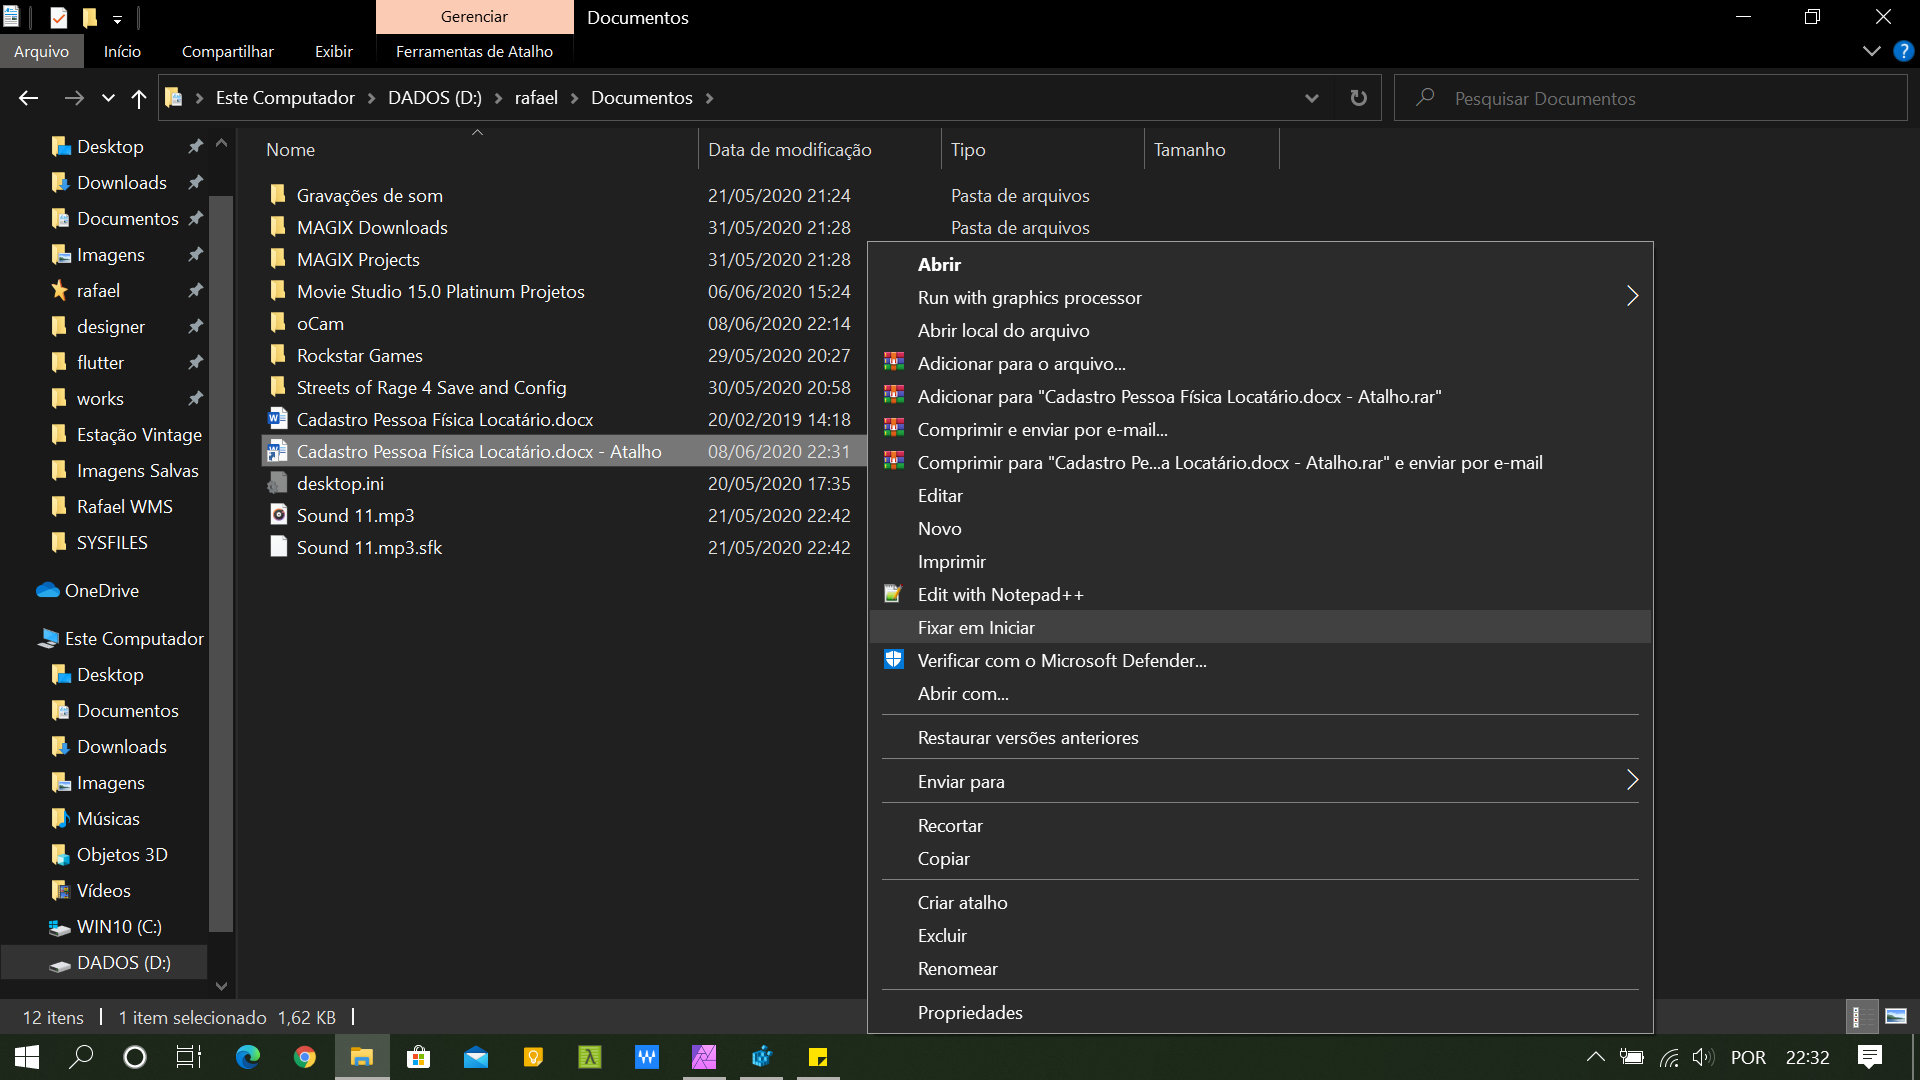Open the Explorer help question mark icon
1920x1080 pixels.
(1902, 51)
